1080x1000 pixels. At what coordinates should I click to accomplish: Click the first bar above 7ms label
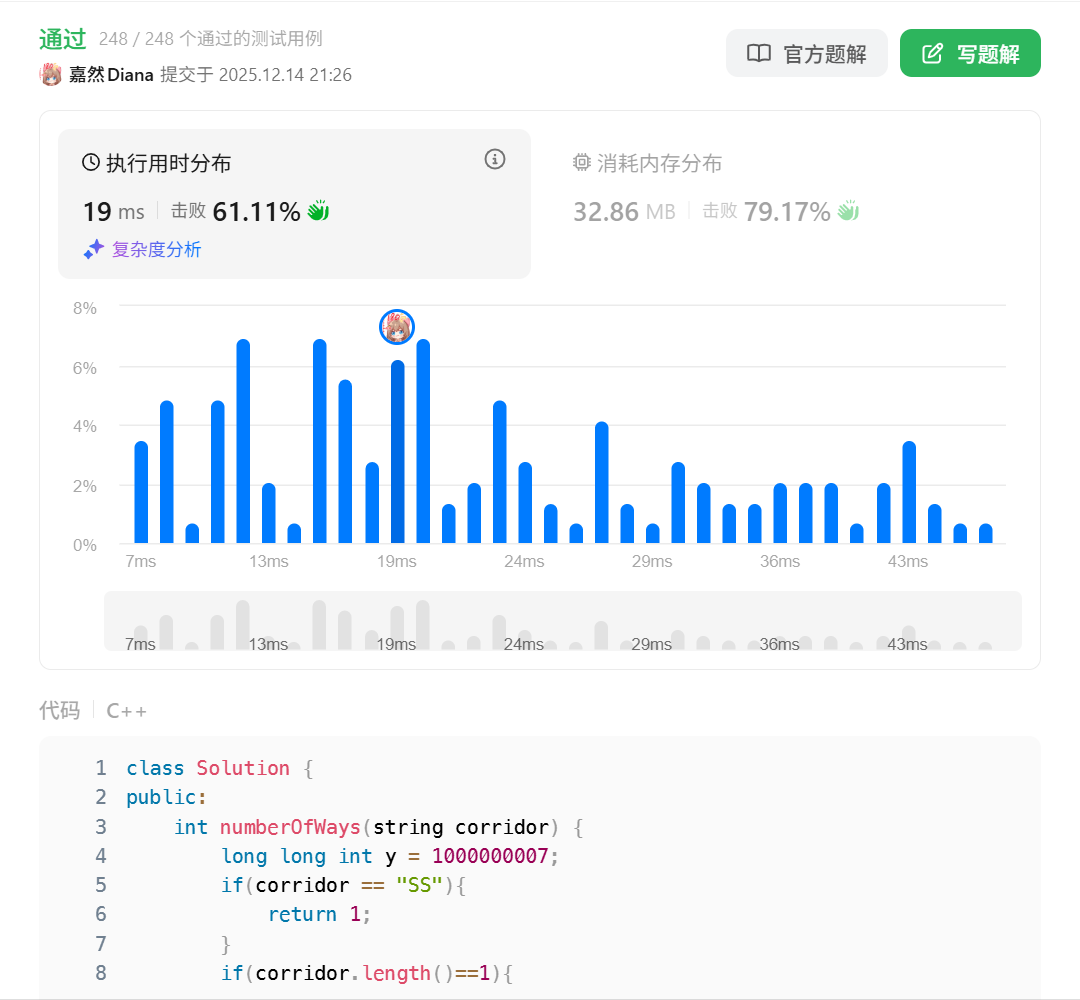coord(141,492)
